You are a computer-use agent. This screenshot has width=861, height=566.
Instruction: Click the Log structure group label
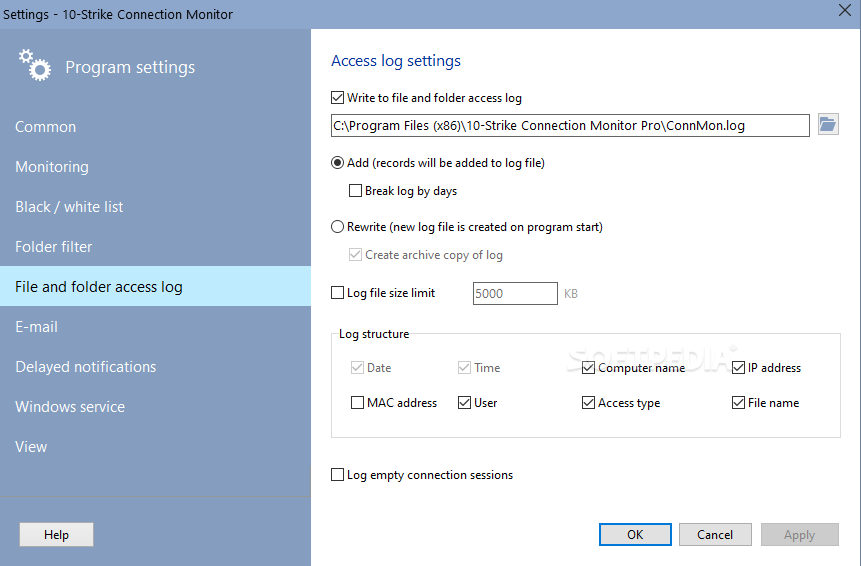pos(374,334)
